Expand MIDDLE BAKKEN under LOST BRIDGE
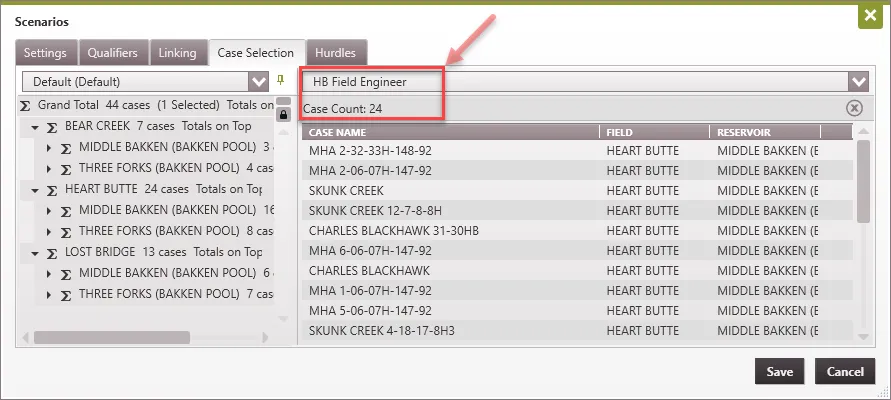Image resolution: width=891 pixels, height=400 pixels. [x=49, y=273]
